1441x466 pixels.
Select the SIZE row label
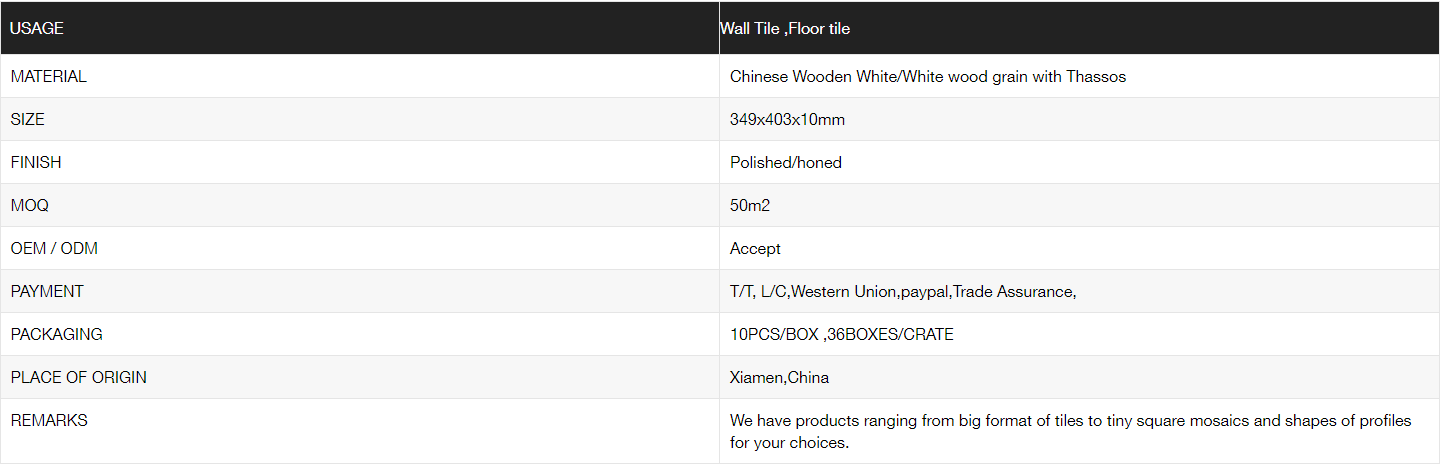click(28, 120)
